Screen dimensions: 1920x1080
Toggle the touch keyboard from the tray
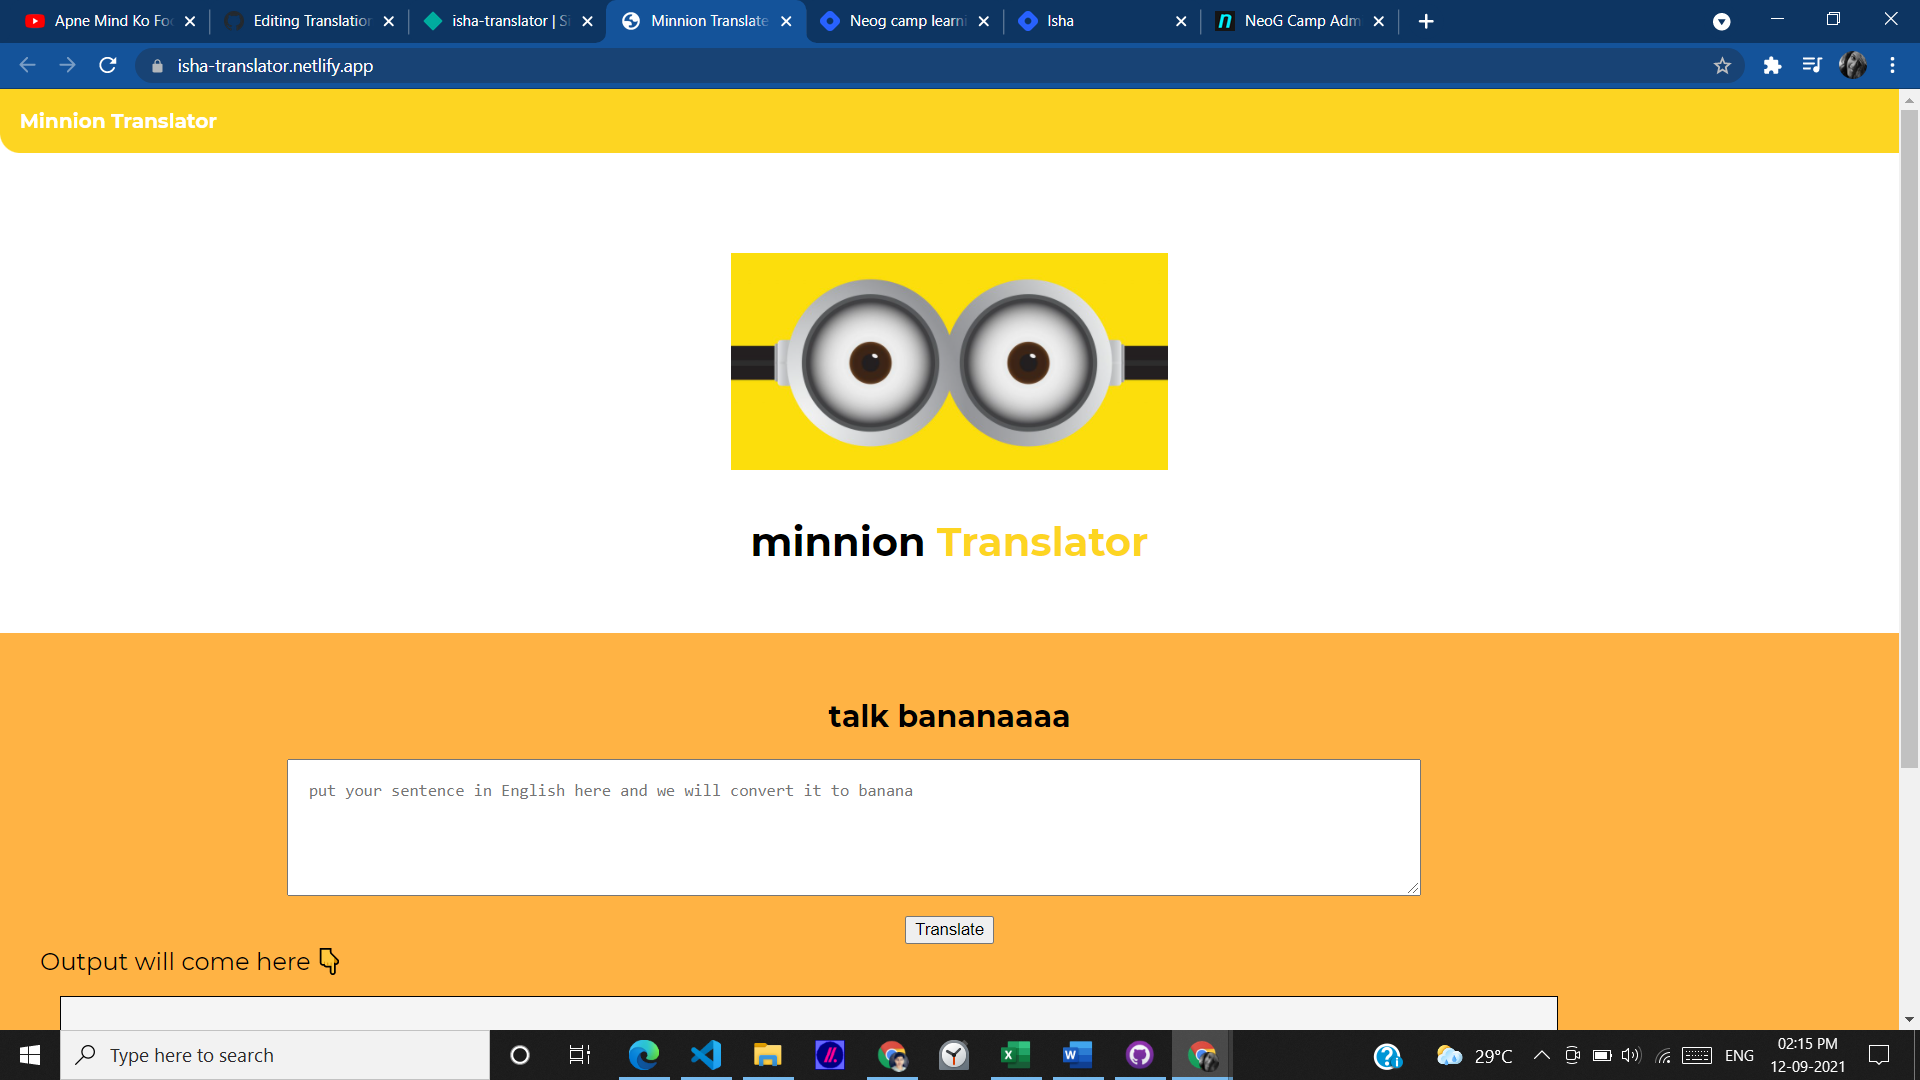coord(1696,1055)
